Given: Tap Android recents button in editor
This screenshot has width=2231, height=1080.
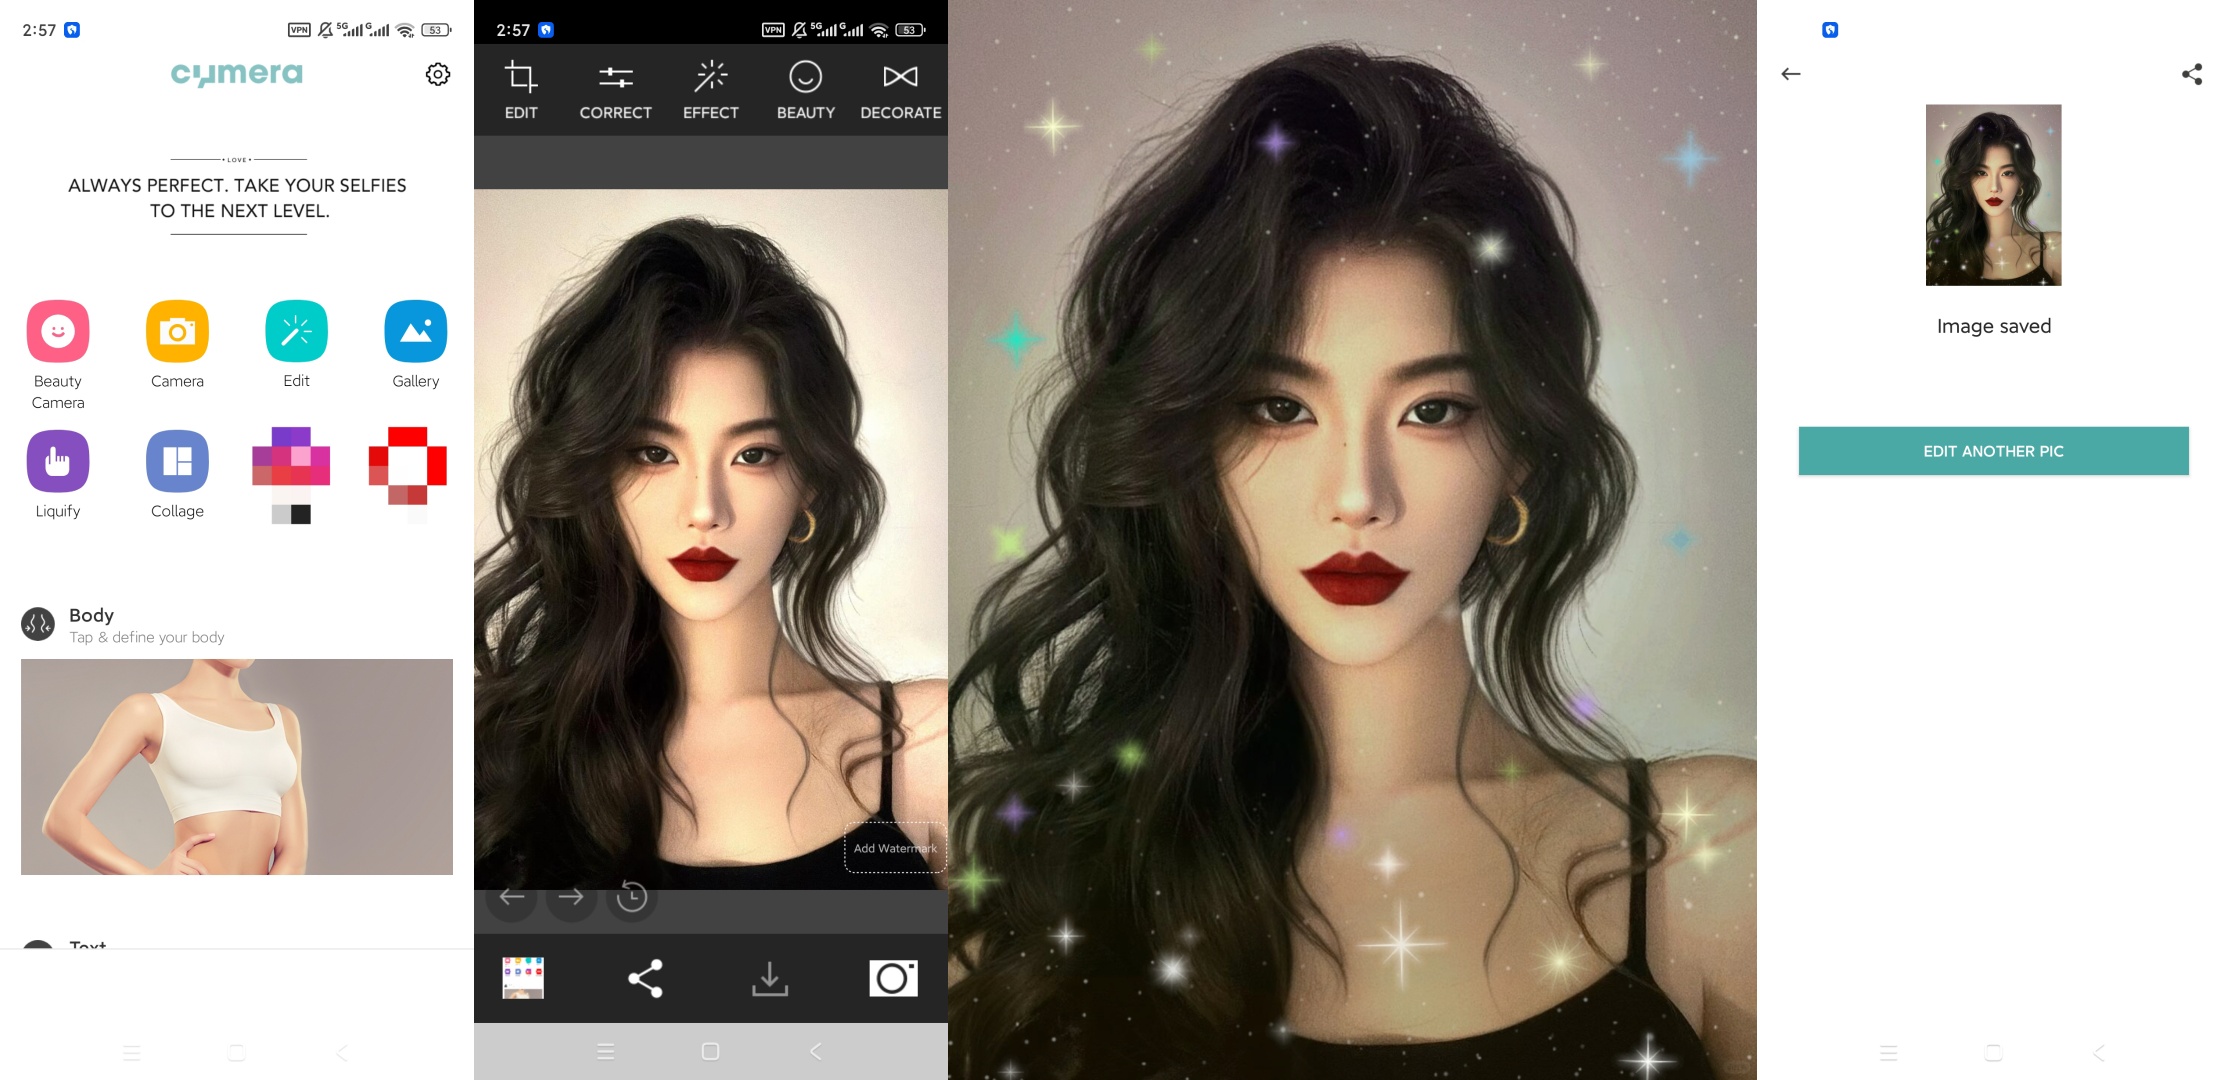Looking at the screenshot, I should click(x=605, y=1051).
